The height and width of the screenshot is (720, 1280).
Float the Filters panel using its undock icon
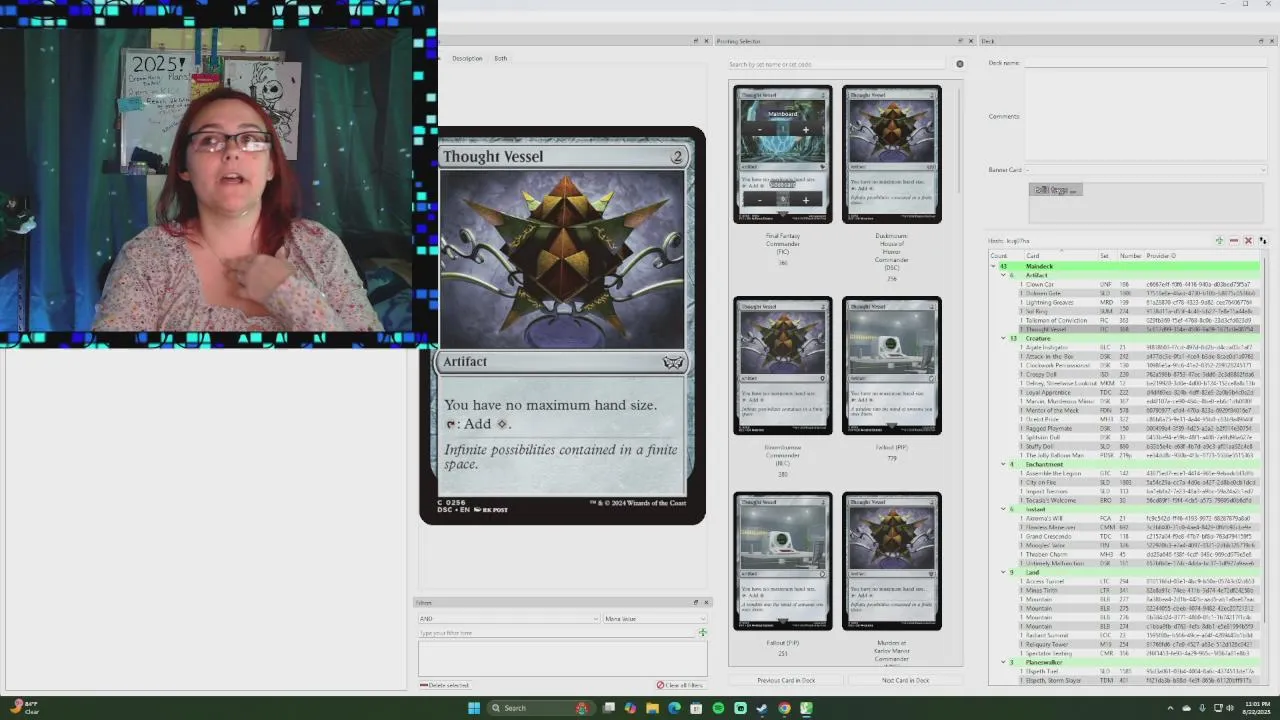coord(696,602)
